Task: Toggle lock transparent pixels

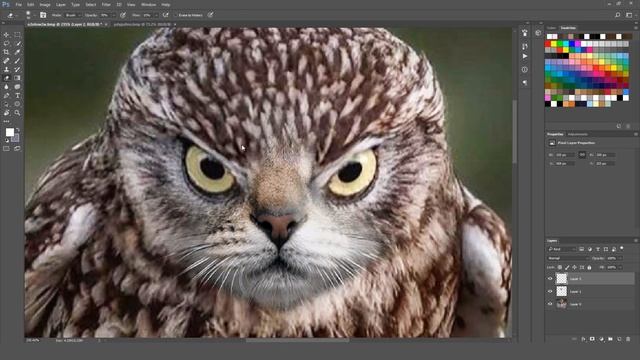Action: 560,267
